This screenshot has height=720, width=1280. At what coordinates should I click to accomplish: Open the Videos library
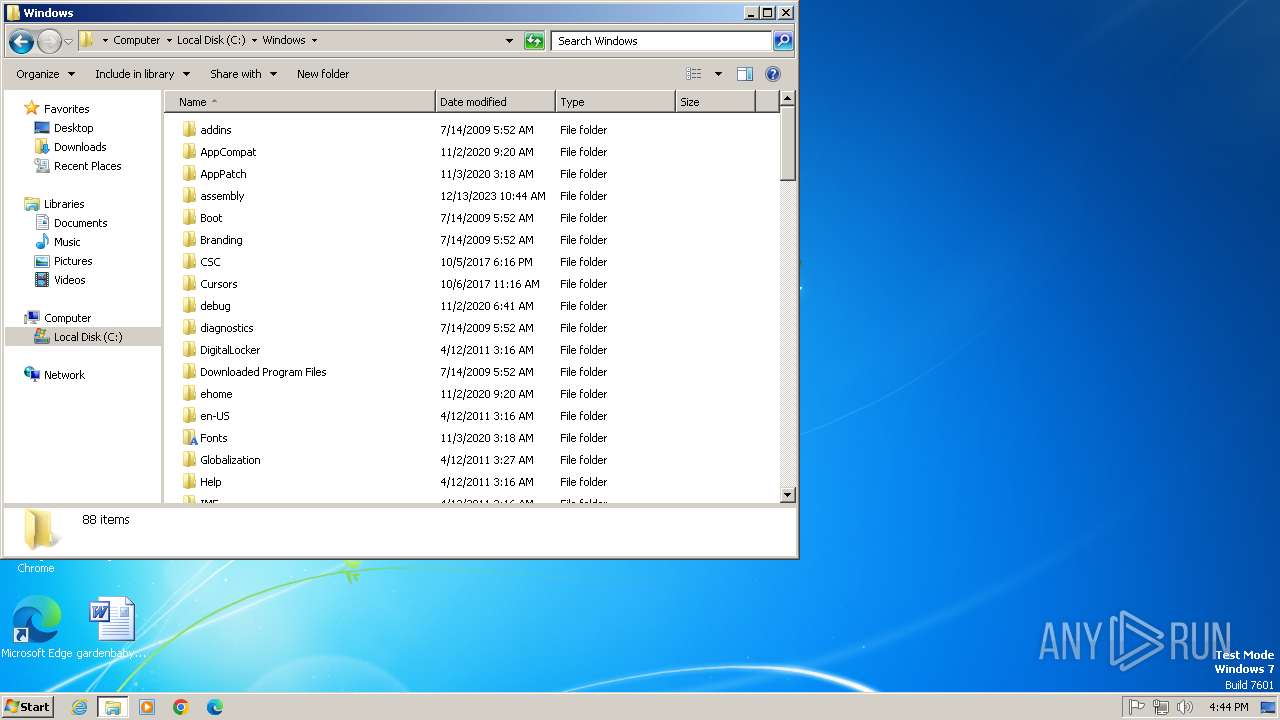[x=69, y=280]
